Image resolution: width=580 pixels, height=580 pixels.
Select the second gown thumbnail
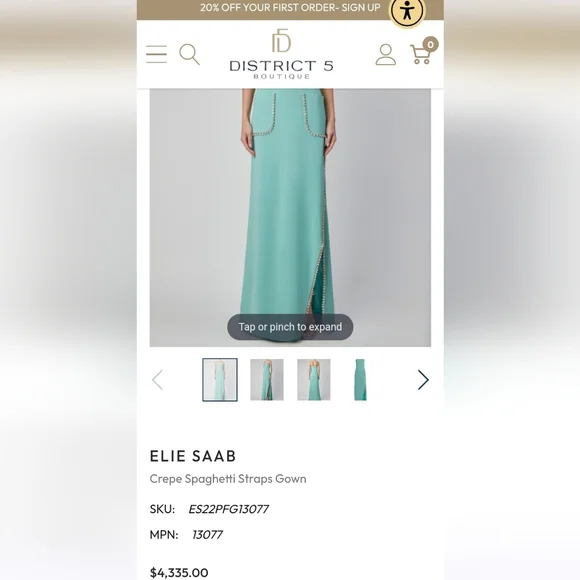(267, 380)
